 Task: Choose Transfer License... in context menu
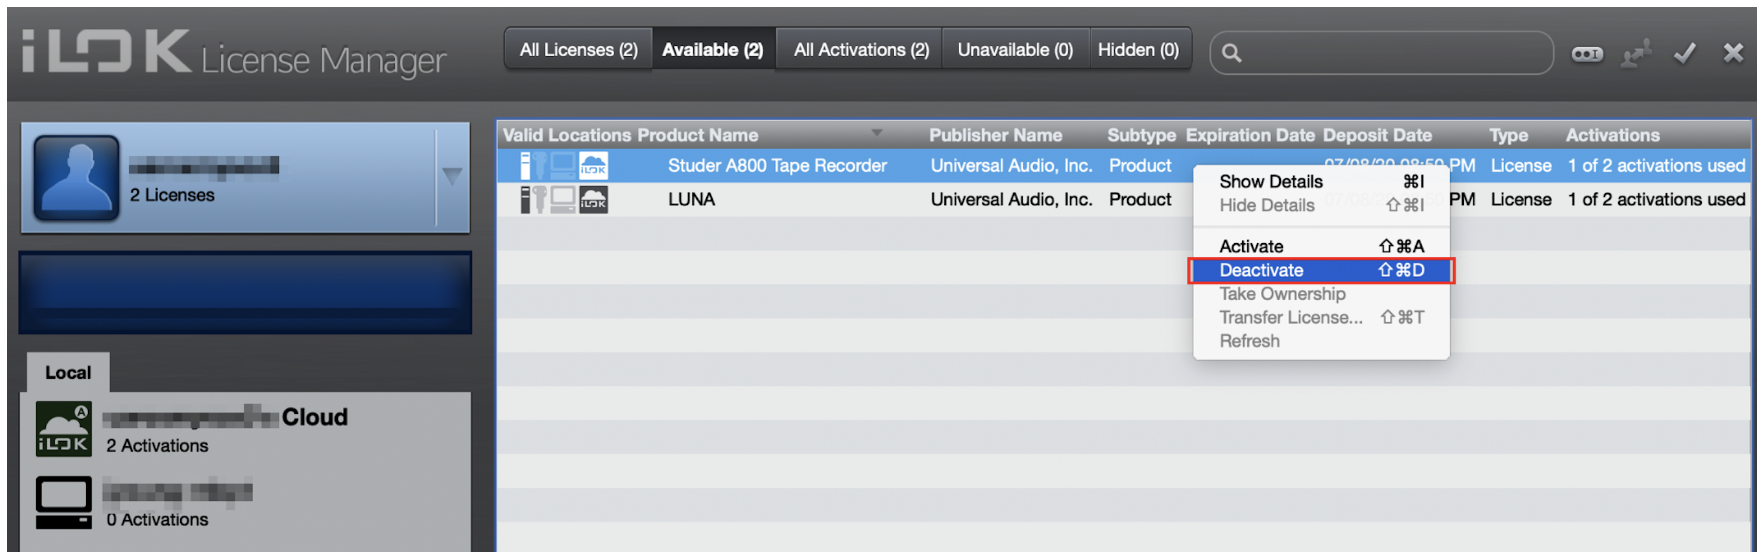click(x=1321, y=317)
